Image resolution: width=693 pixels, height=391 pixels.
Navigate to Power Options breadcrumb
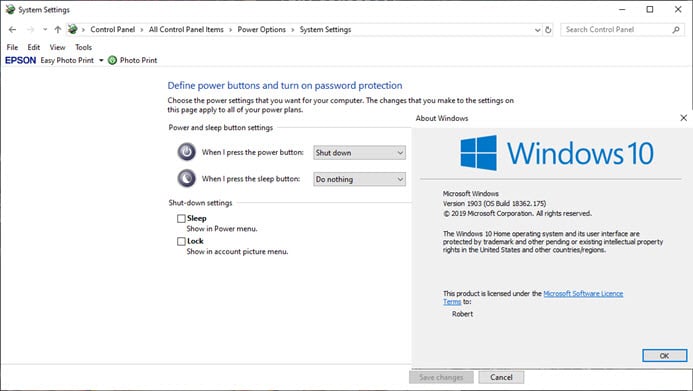(x=262, y=30)
